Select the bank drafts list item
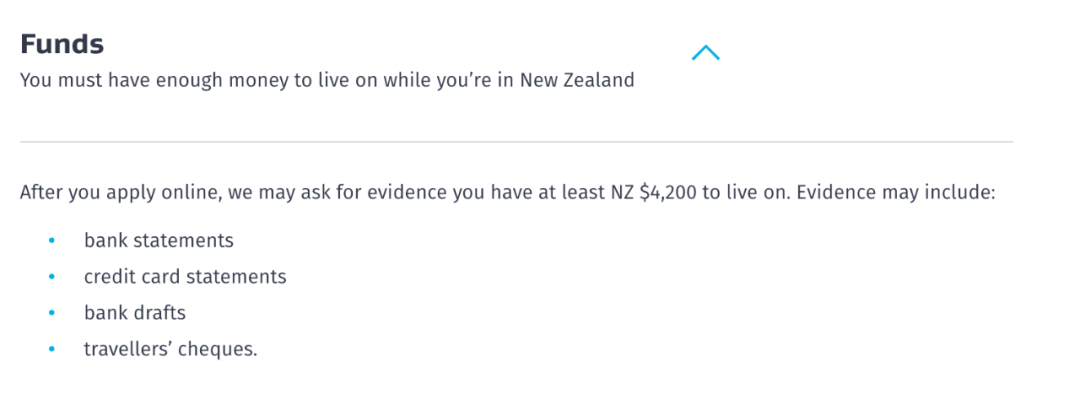 135,313
